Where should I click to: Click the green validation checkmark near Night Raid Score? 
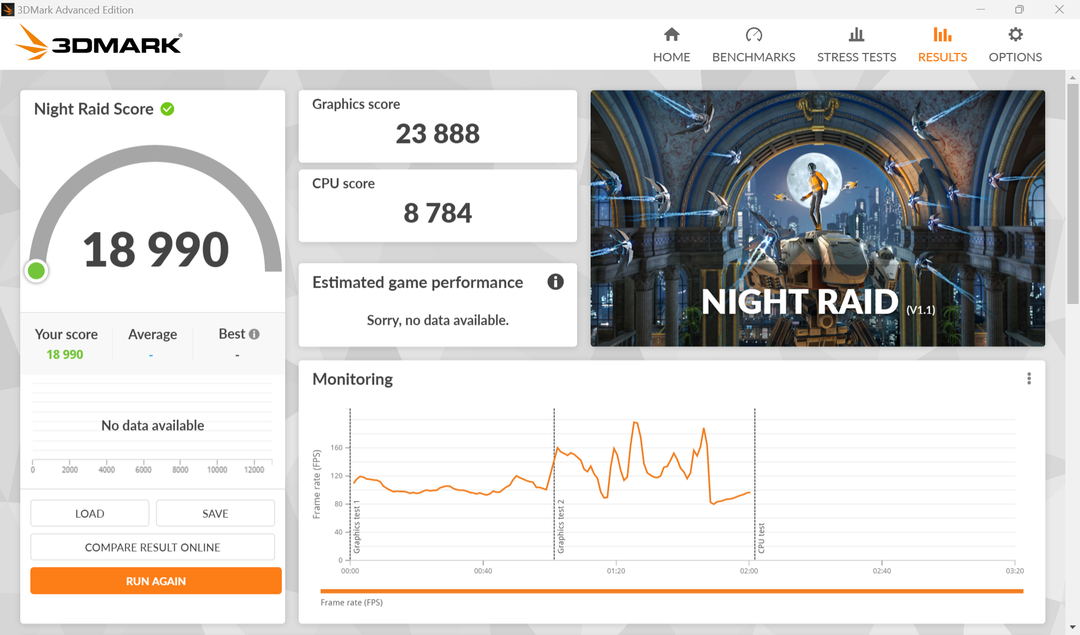[x=167, y=109]
